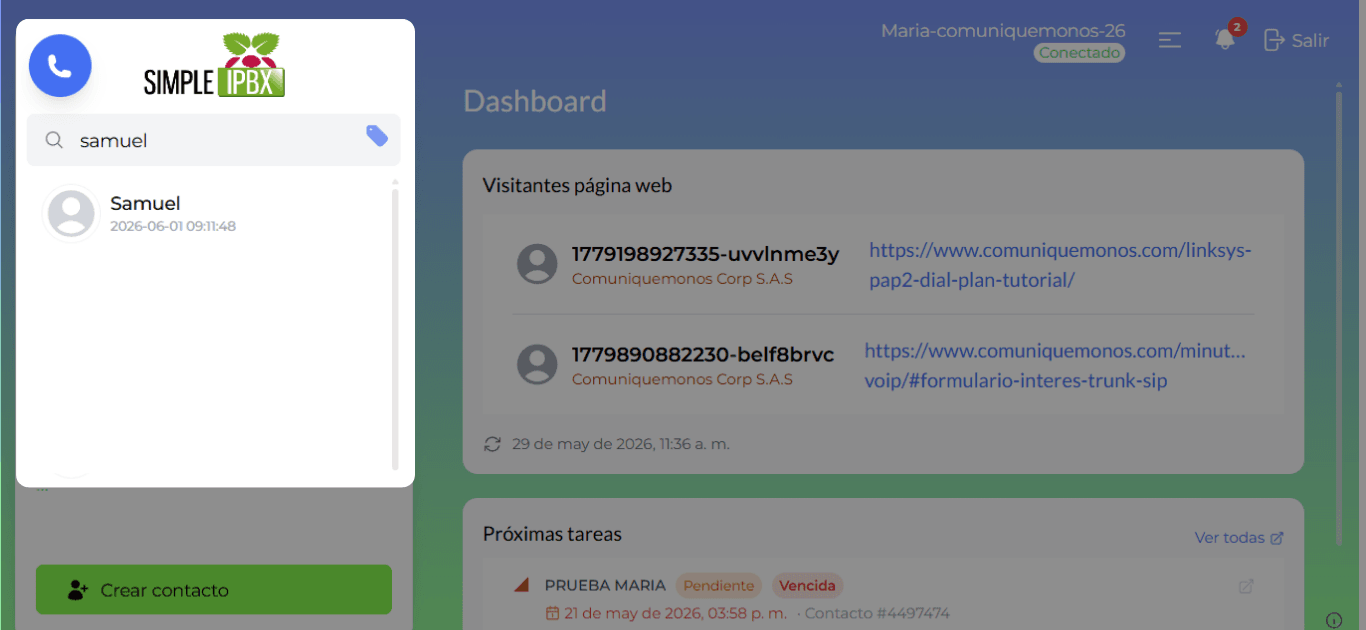Click the magnifier search icon
This screenshot has height=630, width=1366.
click(x=55, y=140)
